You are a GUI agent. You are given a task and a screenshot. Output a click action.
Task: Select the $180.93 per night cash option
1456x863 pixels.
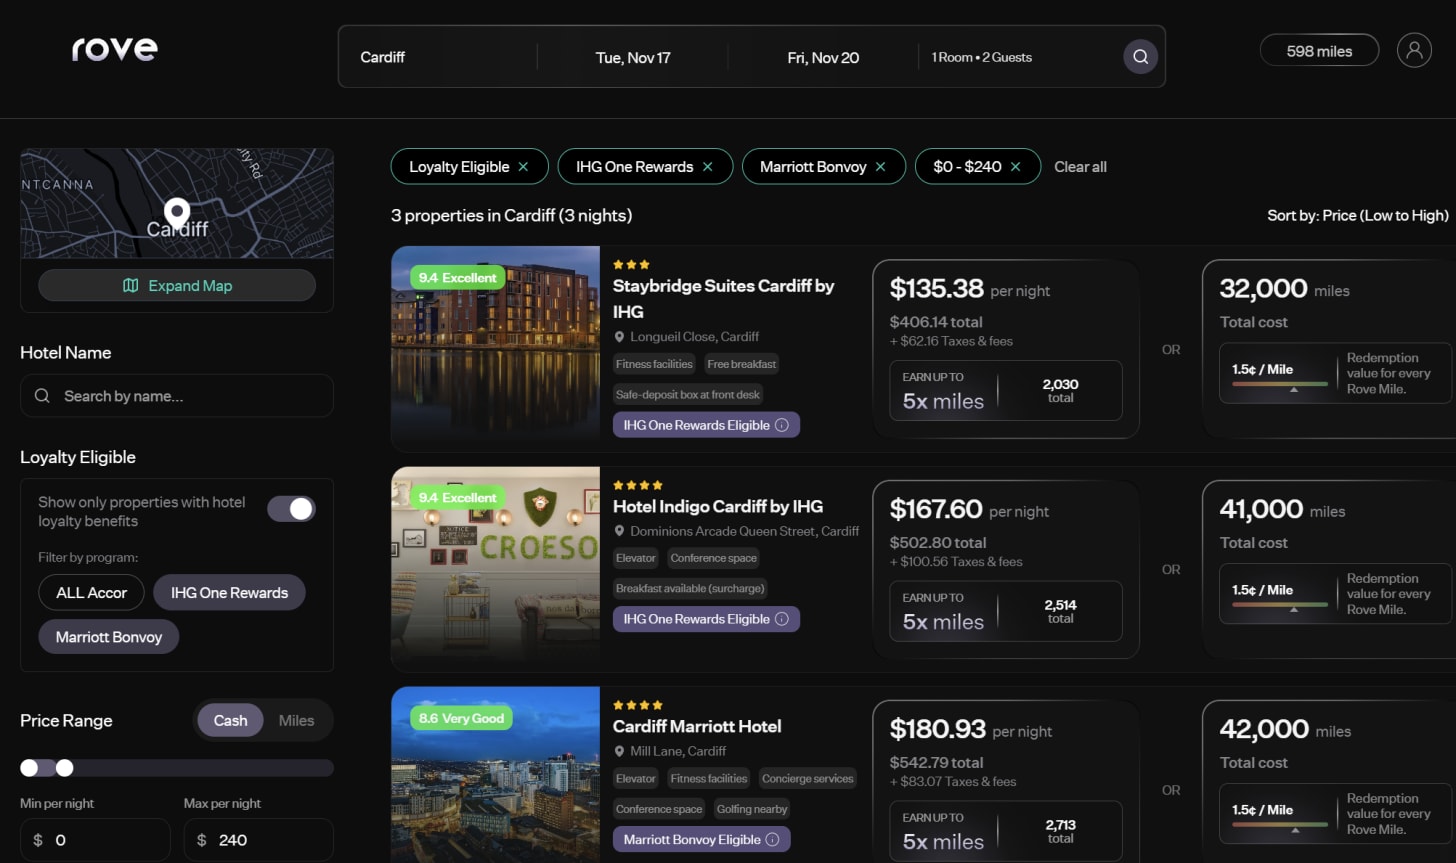click(x=1006, y=782)
